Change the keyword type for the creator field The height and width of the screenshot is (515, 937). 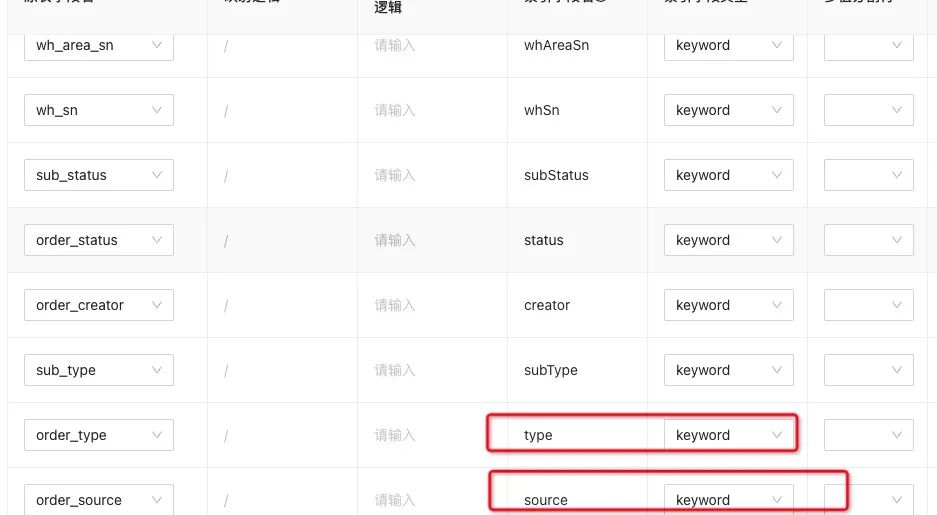pos(728,305)
